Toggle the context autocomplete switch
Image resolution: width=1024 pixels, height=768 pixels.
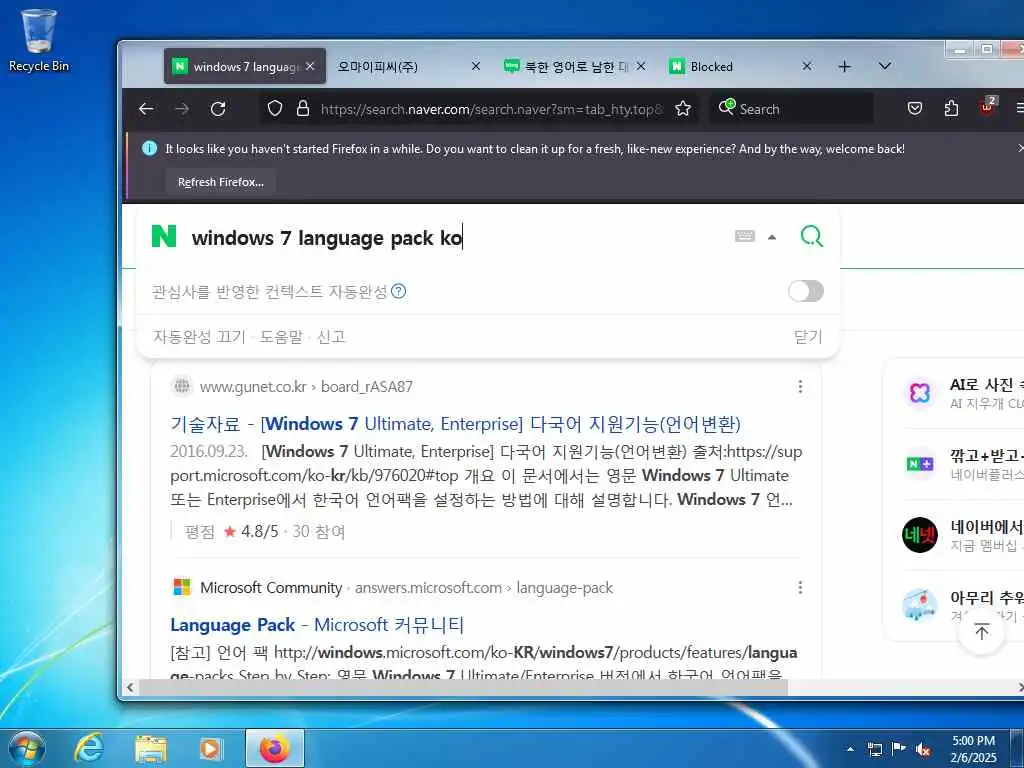point(805,291)
